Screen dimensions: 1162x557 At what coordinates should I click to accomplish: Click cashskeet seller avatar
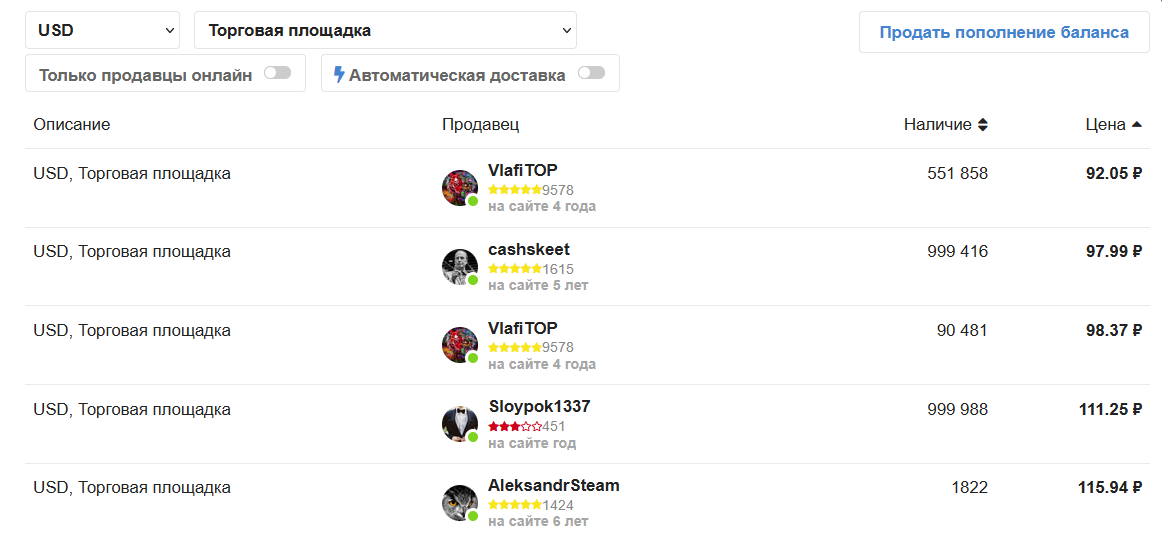pos(460,267)
